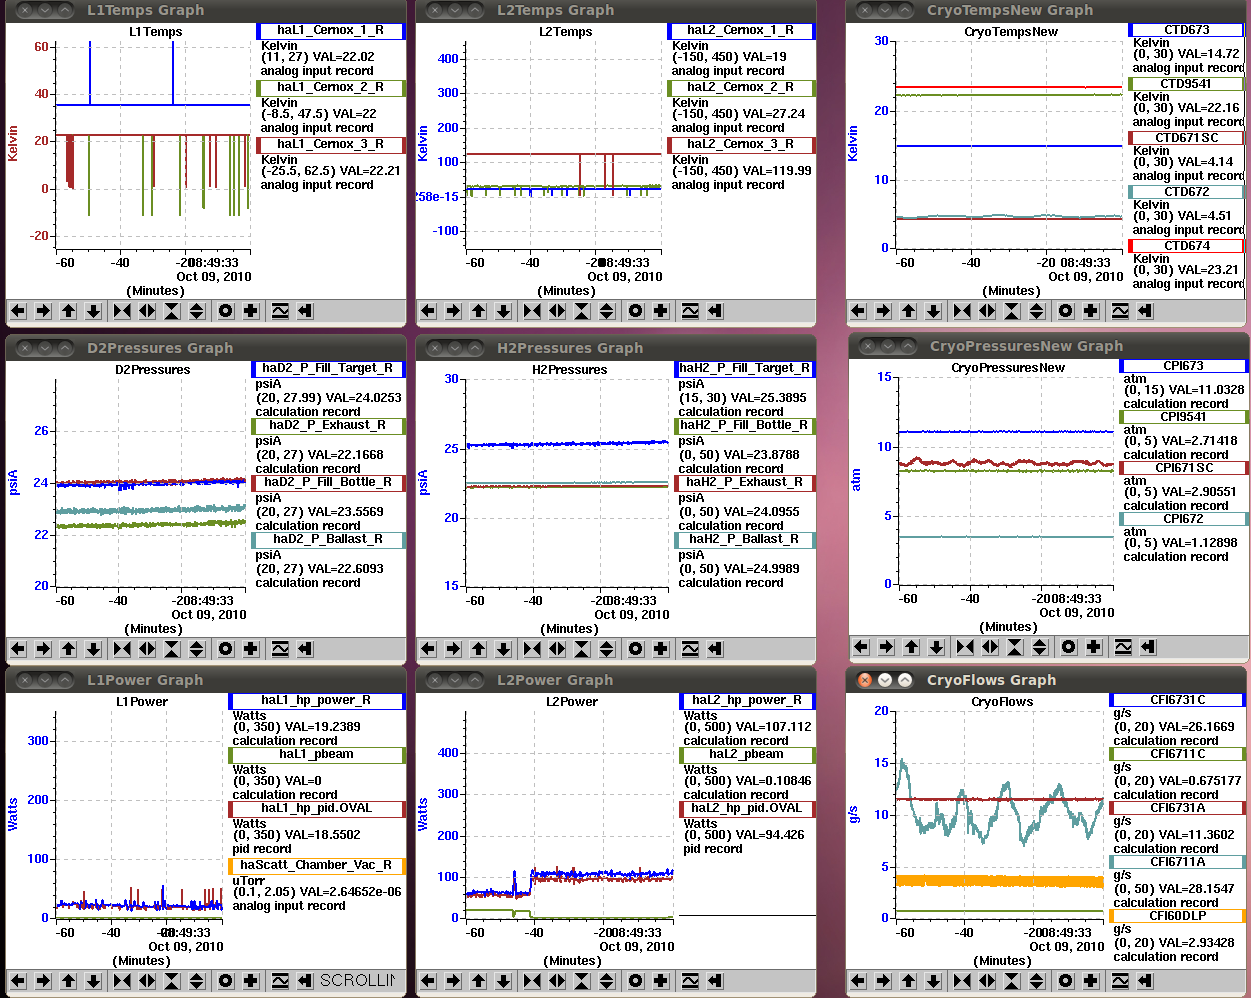The width and height of the screenshot is (1251, 998).
Task: Click the VAL=24.0253 reading in D2Pressures legend
Action: [358, 398]
